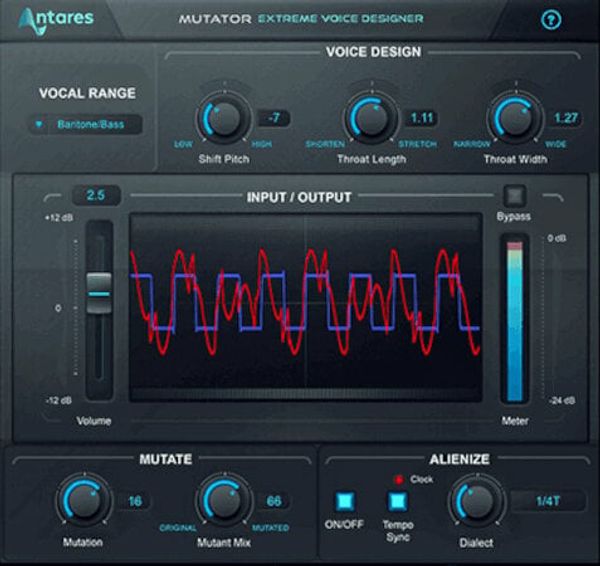Screen dimensions: 600x566
Task: Click the +12 dB volume scale label
Action: click(59, 218)
